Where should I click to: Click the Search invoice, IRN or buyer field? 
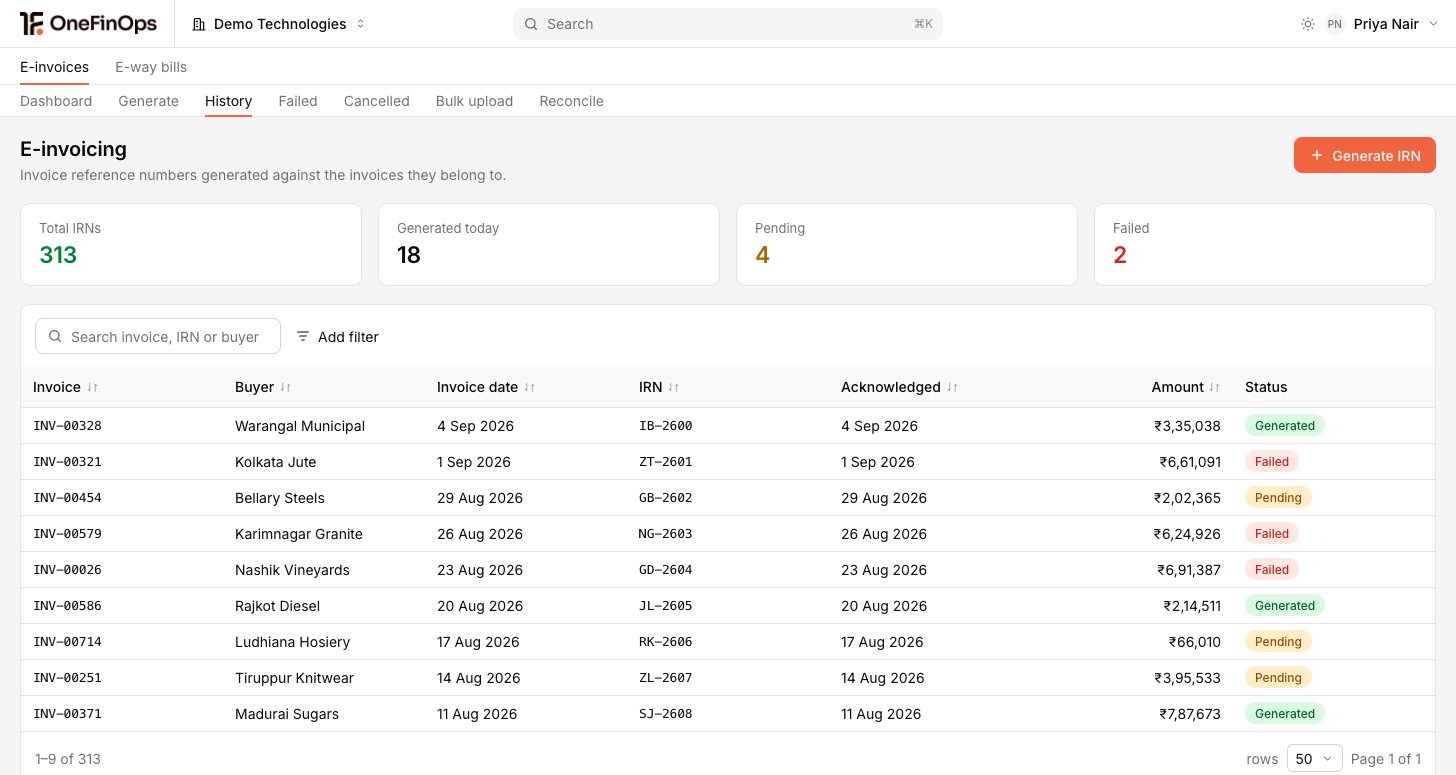[x=158, y=337]
